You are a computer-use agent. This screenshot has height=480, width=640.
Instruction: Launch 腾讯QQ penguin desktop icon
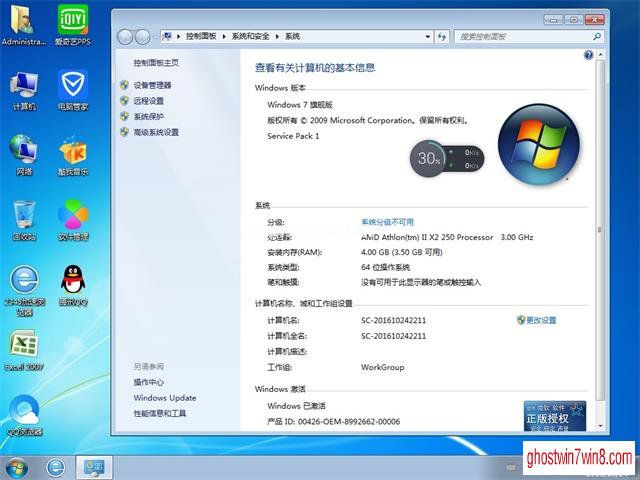[73, 286]
